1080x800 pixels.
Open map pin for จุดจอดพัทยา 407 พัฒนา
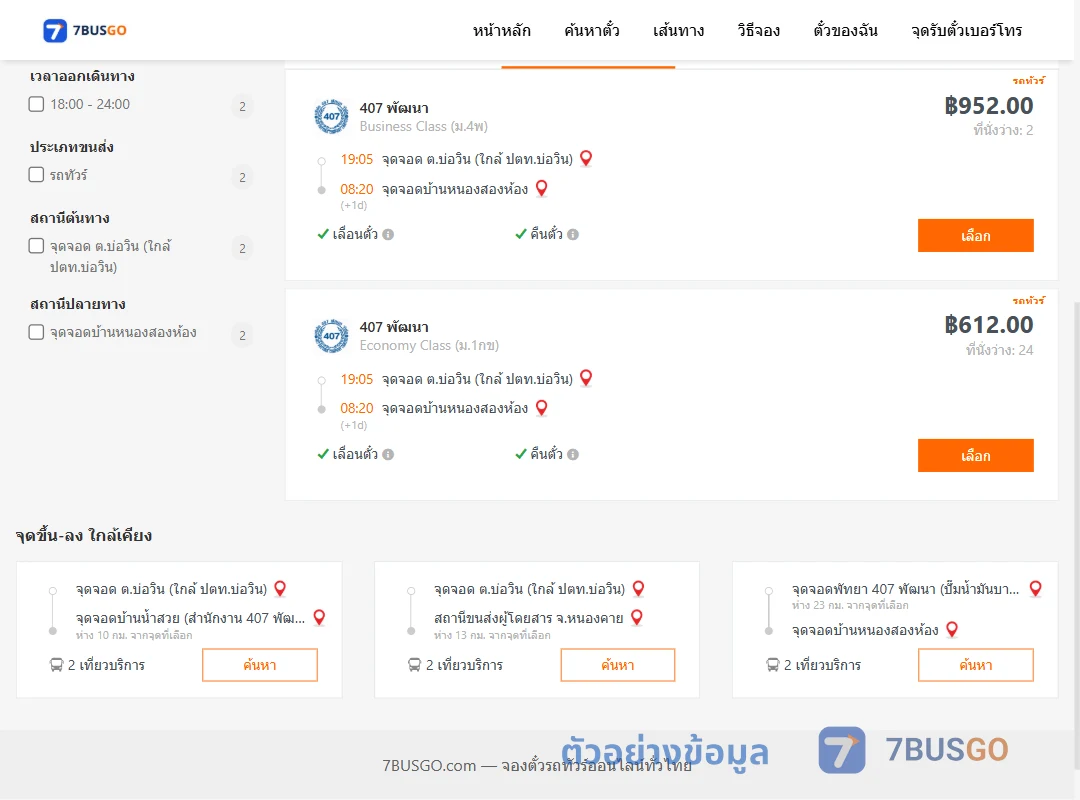(x=1035, y=588)
